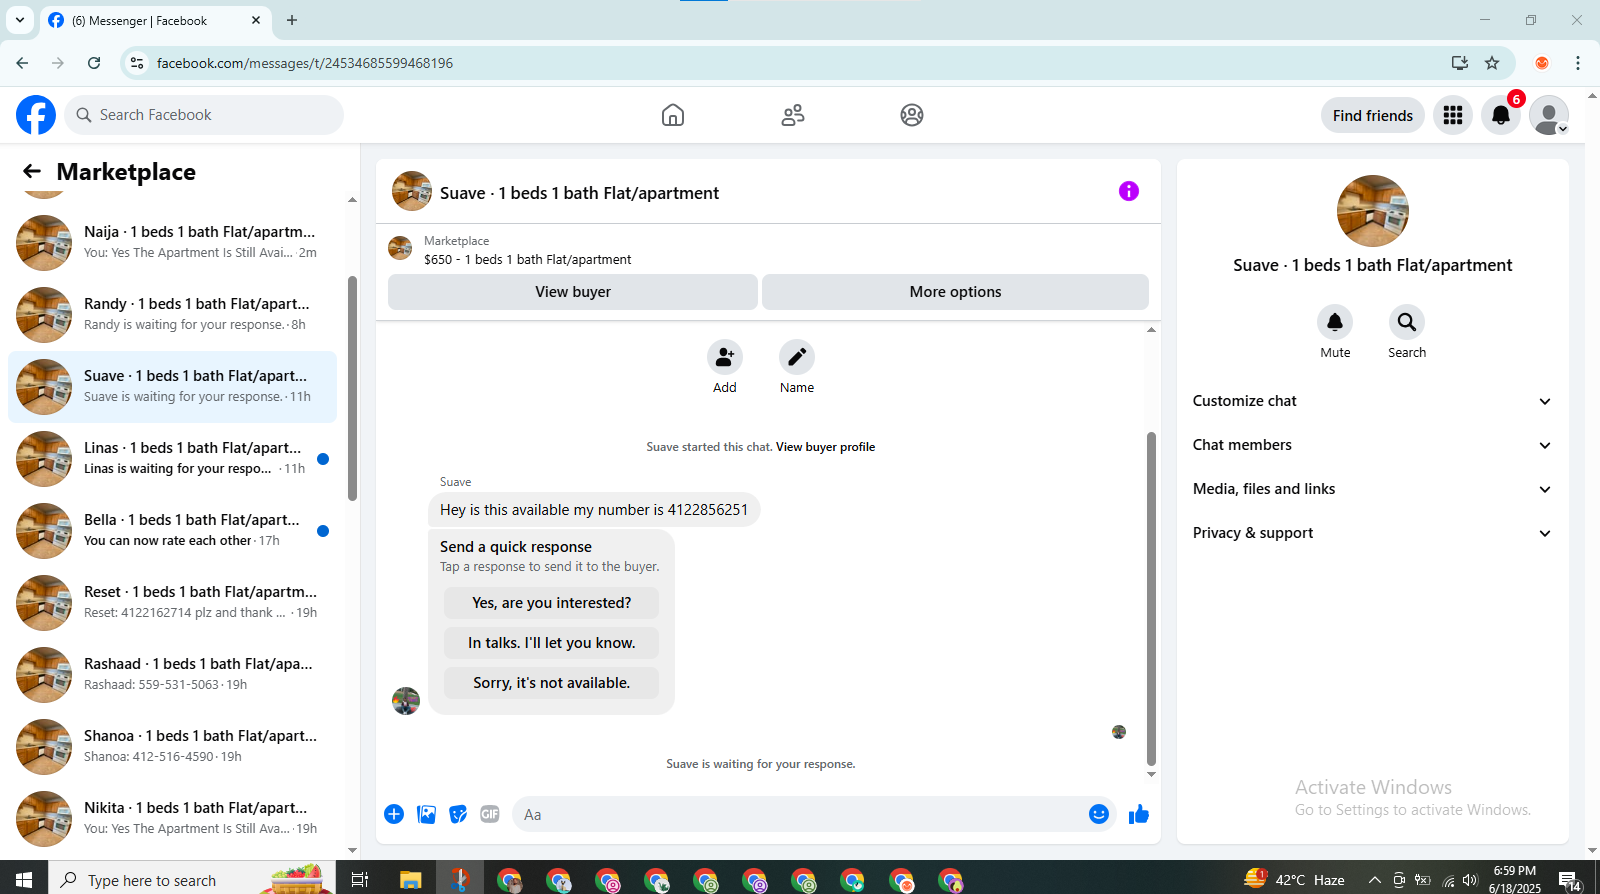The height and width of the screenshot is (894, 1600).
Task: Click the View buyer button
Action: [573, 292]
